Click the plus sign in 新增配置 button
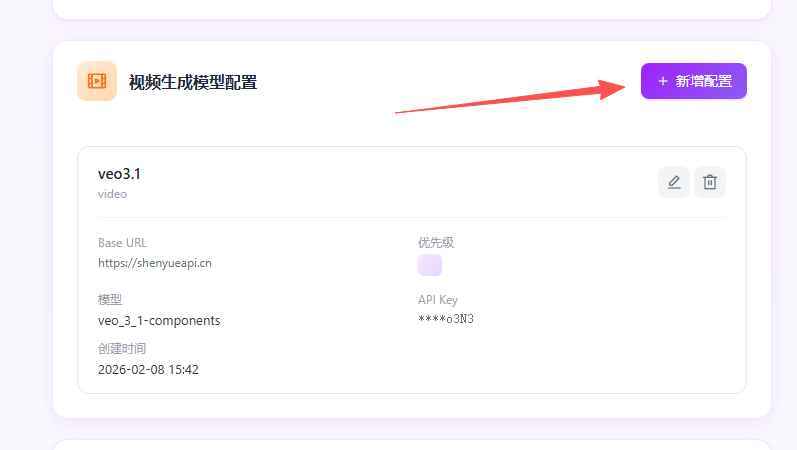Image resolution: width=797 pixels, height=450 pixels. (662, 81)
